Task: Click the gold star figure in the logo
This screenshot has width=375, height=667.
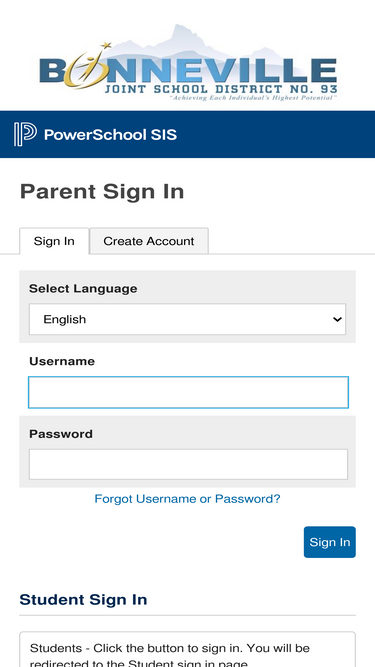Action: point(87,65)
